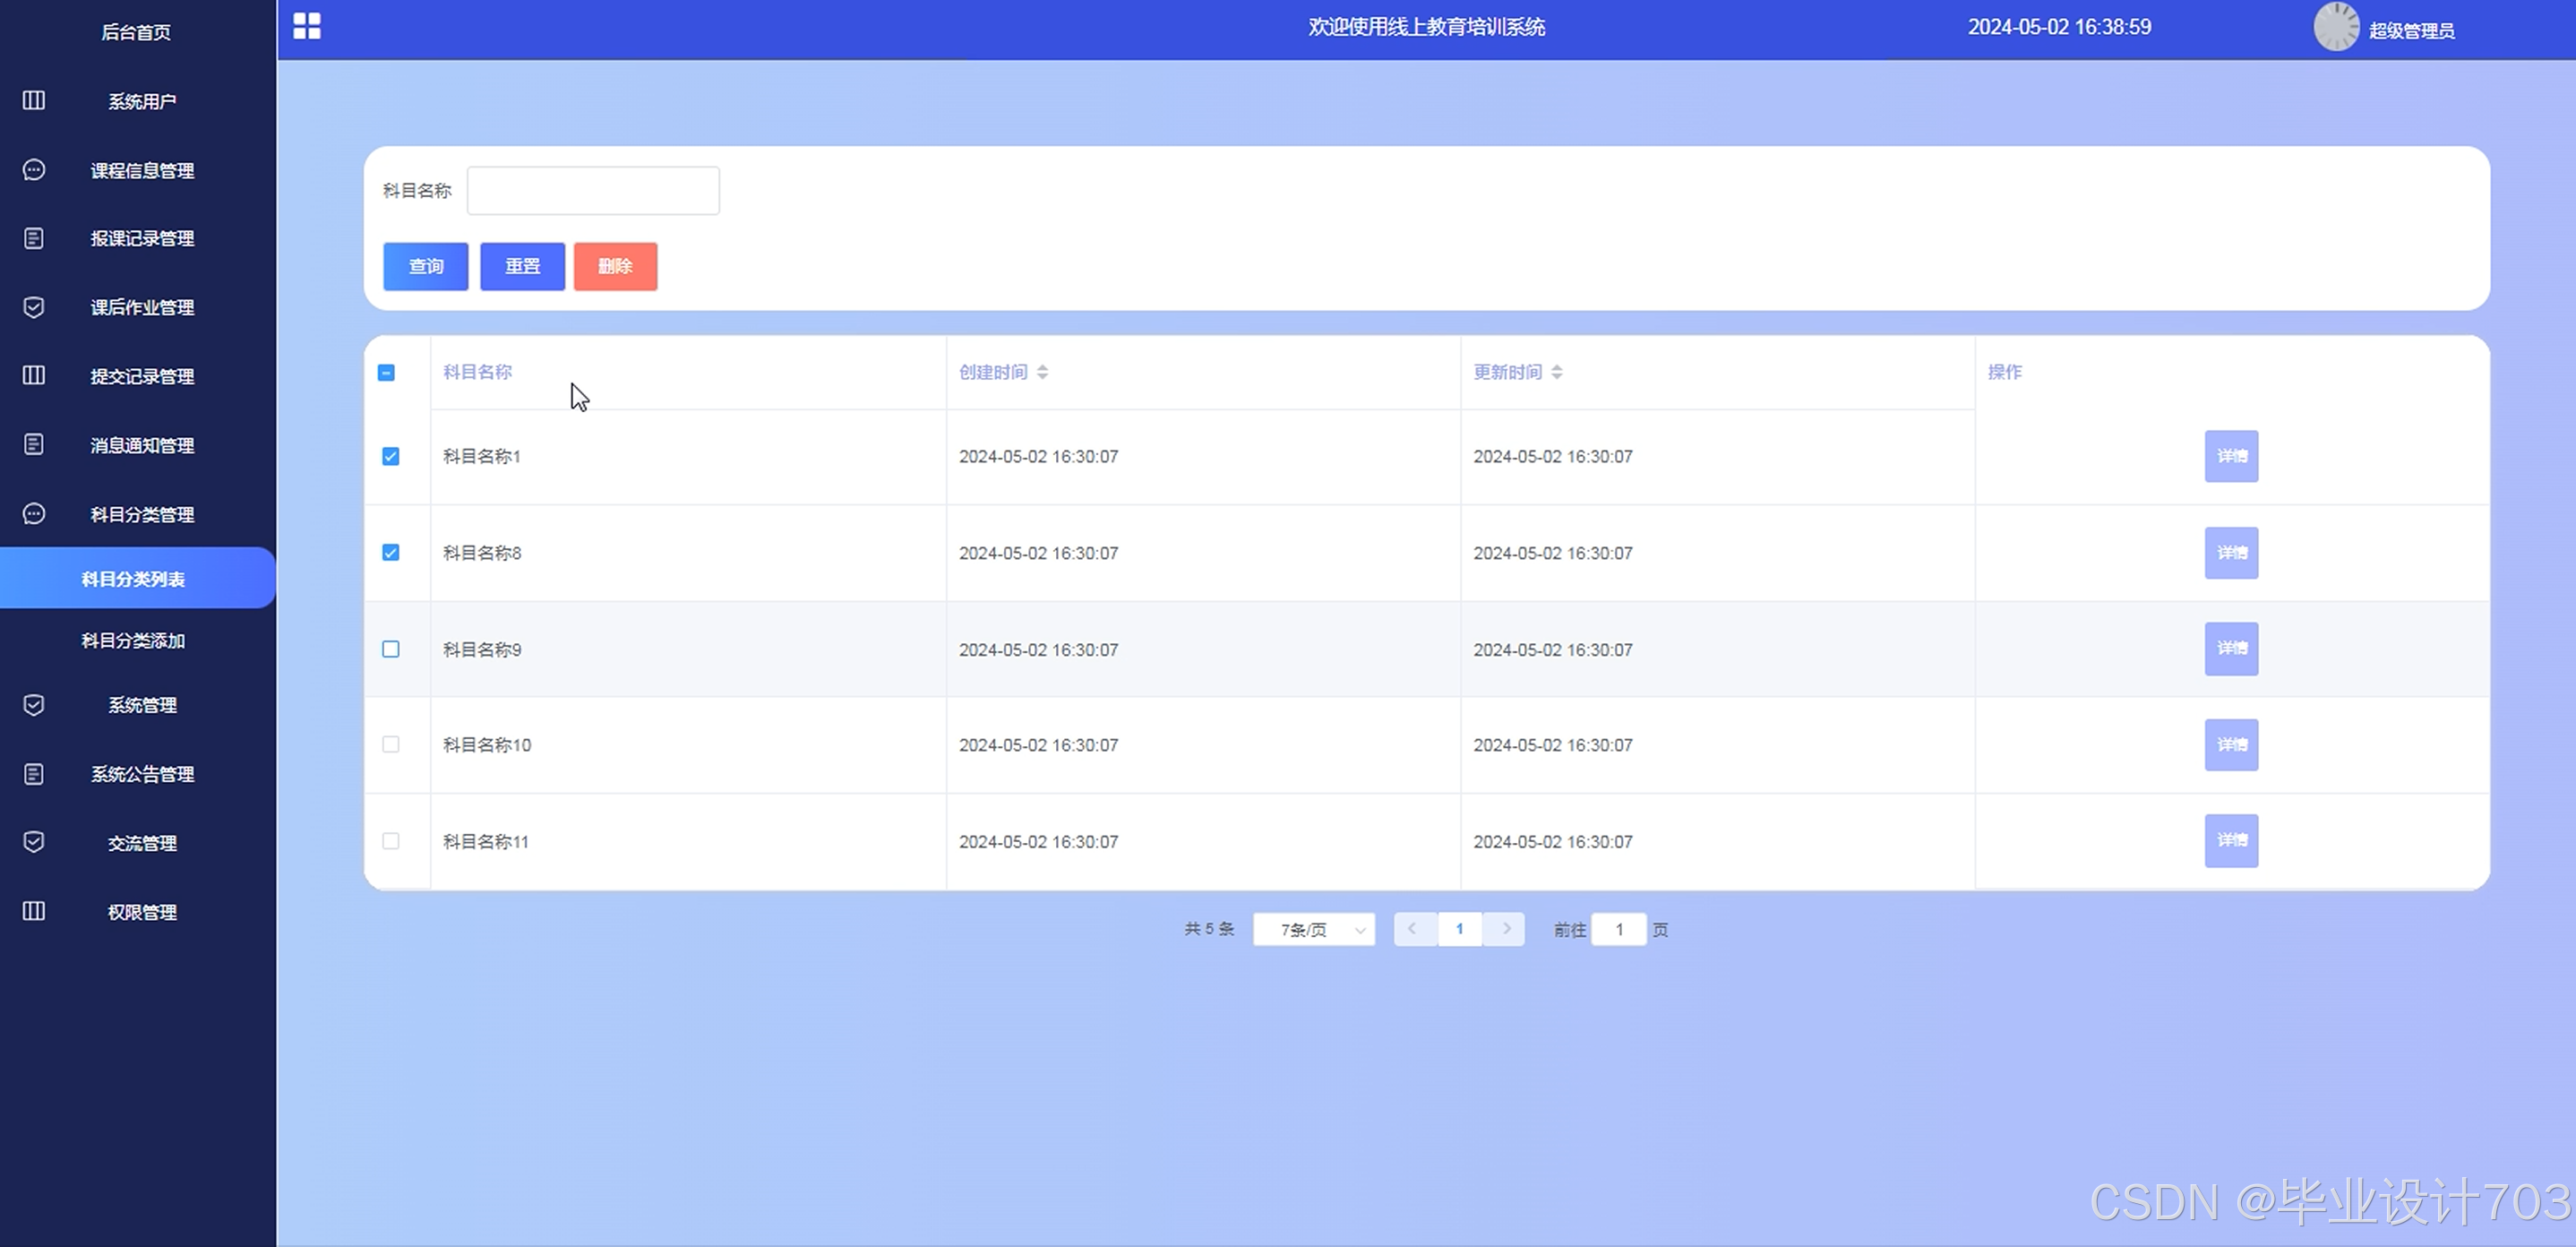
Task: Uncheck the 科目名称1 row checkbox
Action: [x=391, y=456]
